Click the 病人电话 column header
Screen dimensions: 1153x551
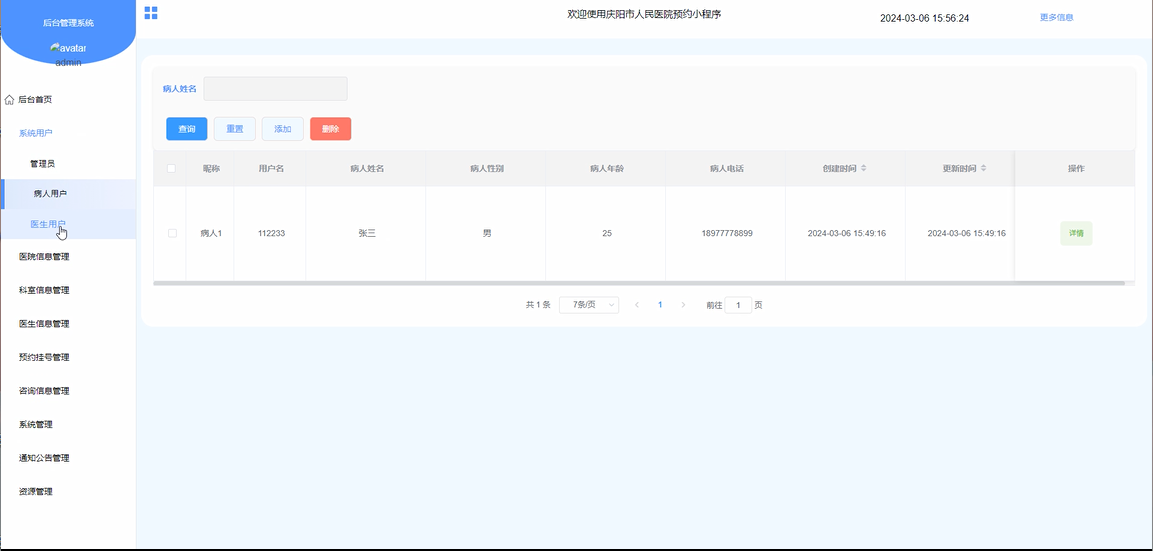click(727, 168)
